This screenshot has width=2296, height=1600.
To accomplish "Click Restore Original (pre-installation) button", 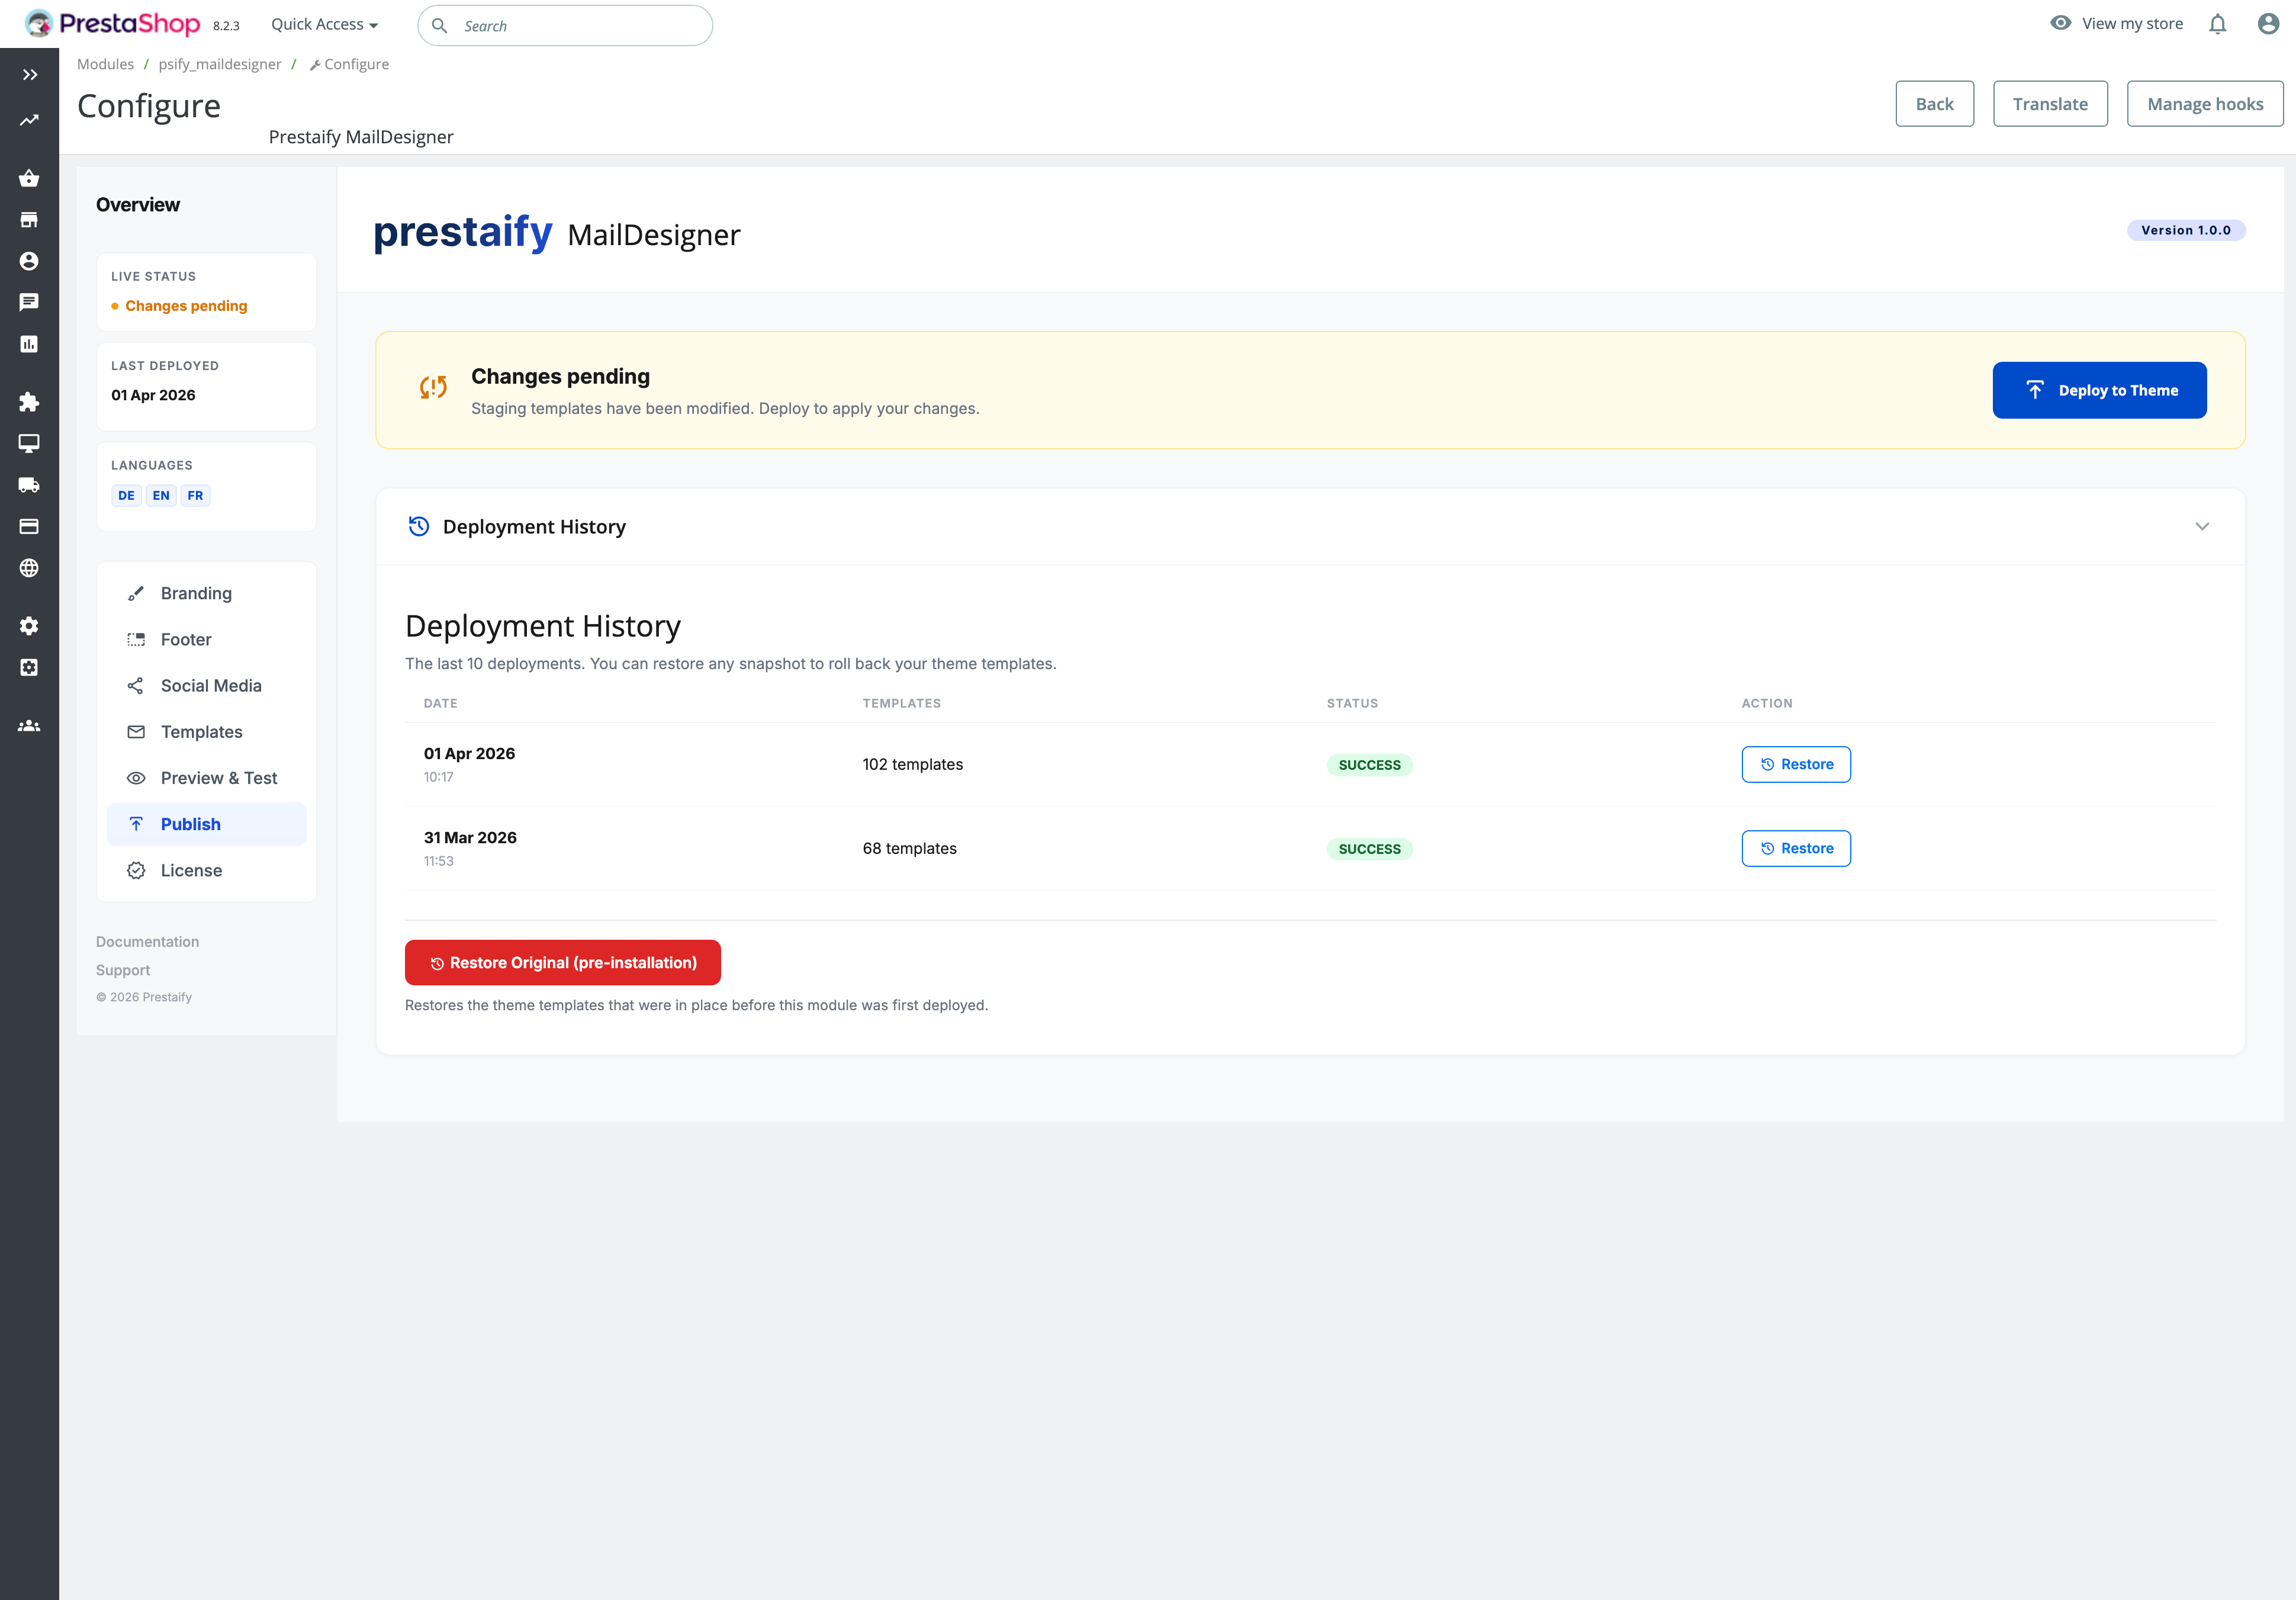I will (562, 962).
